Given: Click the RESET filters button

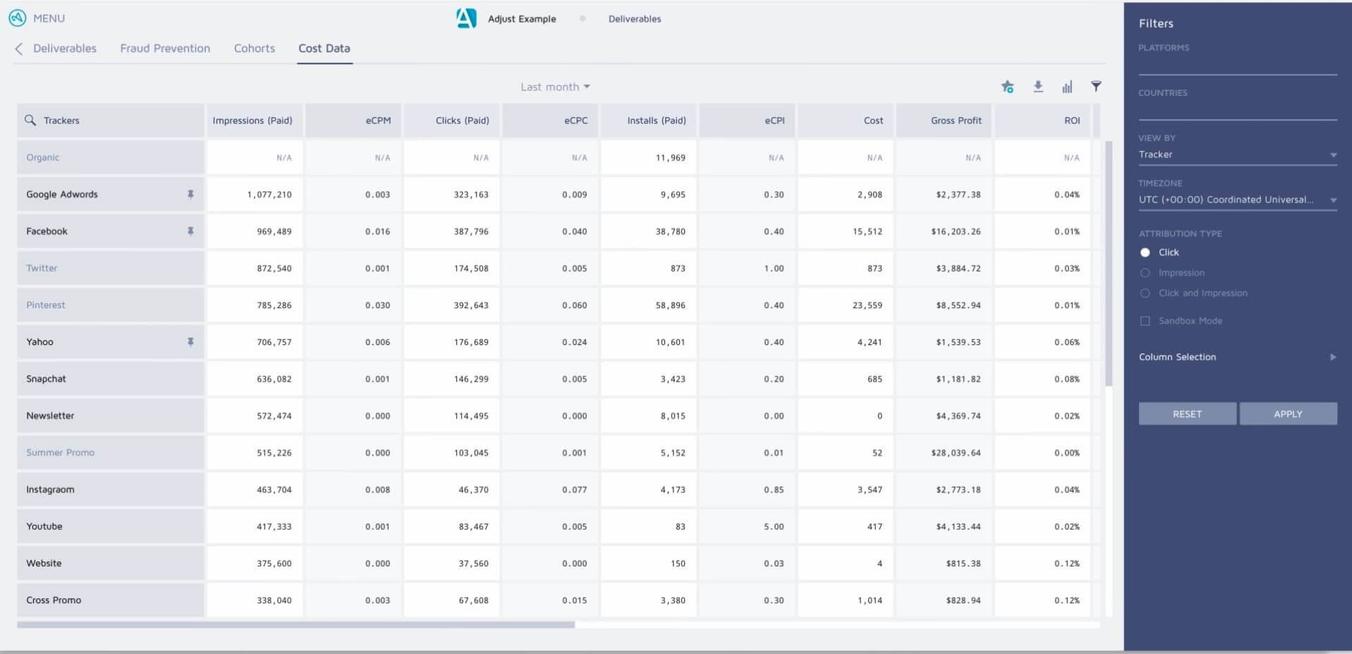Looking at the screenshot, I should (x=1187, y=414).
